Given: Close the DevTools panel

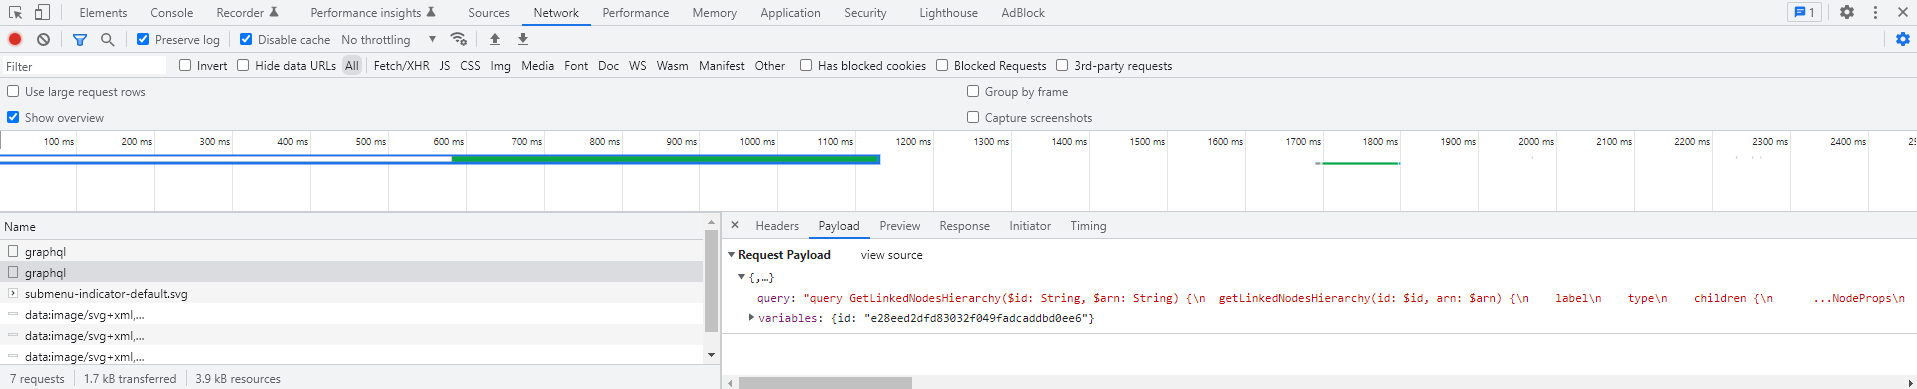Looking at the screenshot, I should [x=1902, y=12].
